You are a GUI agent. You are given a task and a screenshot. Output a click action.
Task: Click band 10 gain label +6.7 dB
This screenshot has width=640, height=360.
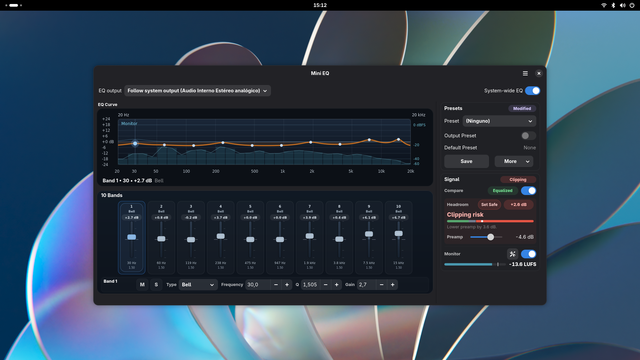click(398, 218)
